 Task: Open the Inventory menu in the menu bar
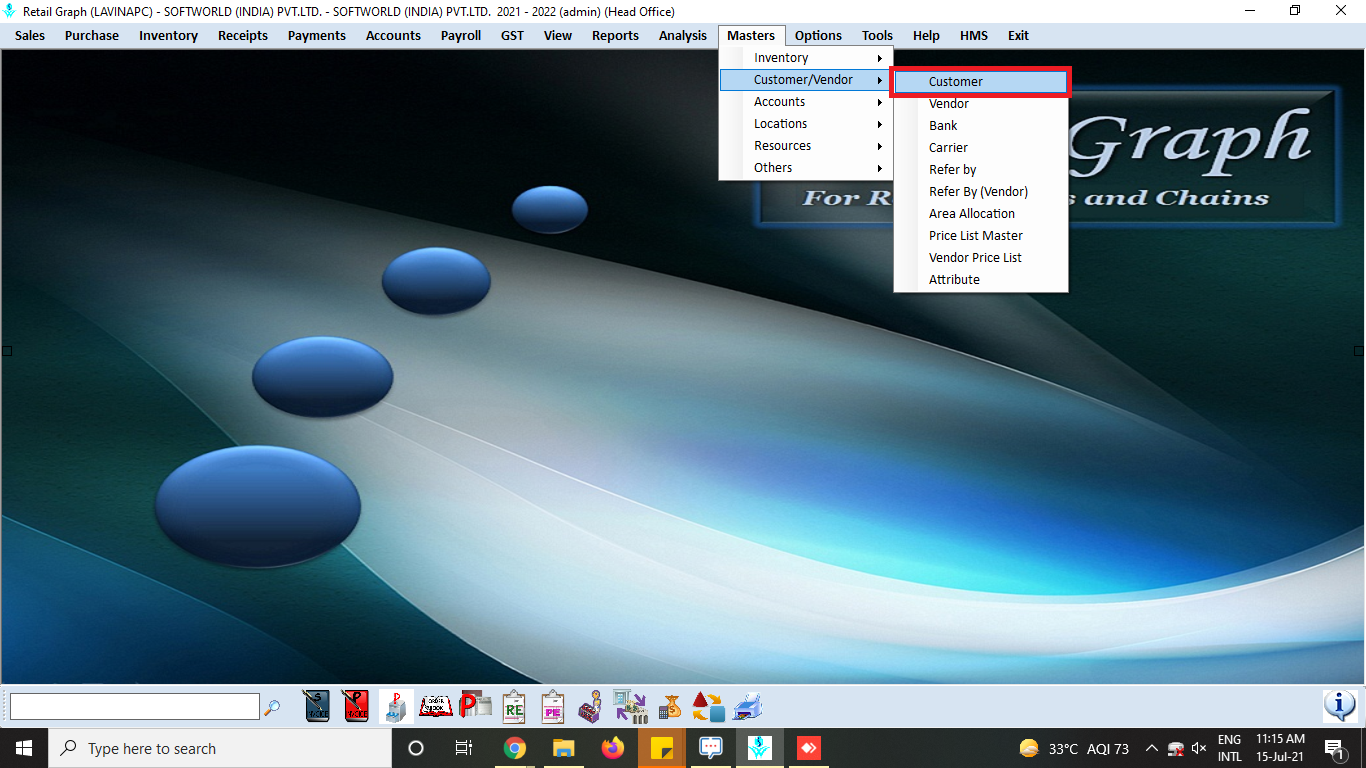tap(168, 35)
